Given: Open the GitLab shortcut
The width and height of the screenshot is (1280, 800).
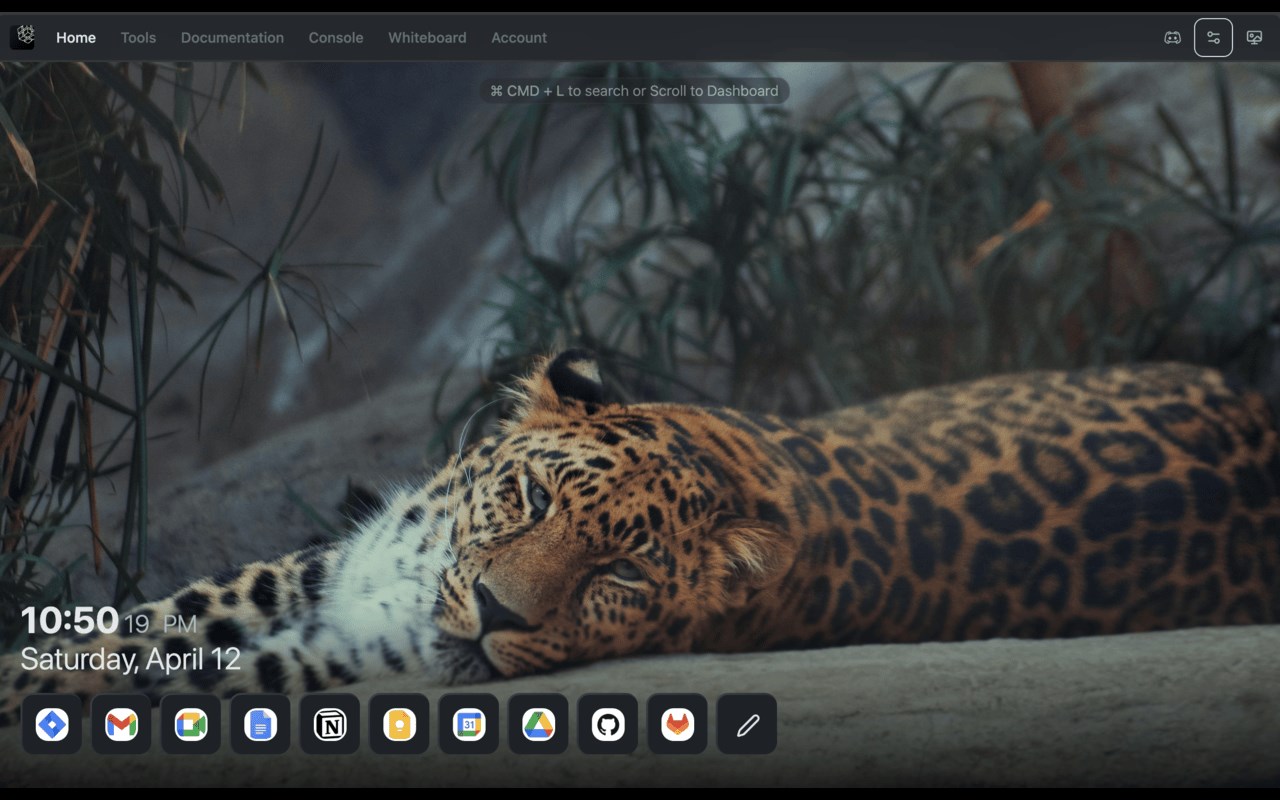Looking at the screenshot, I should [x=677, y=724].
